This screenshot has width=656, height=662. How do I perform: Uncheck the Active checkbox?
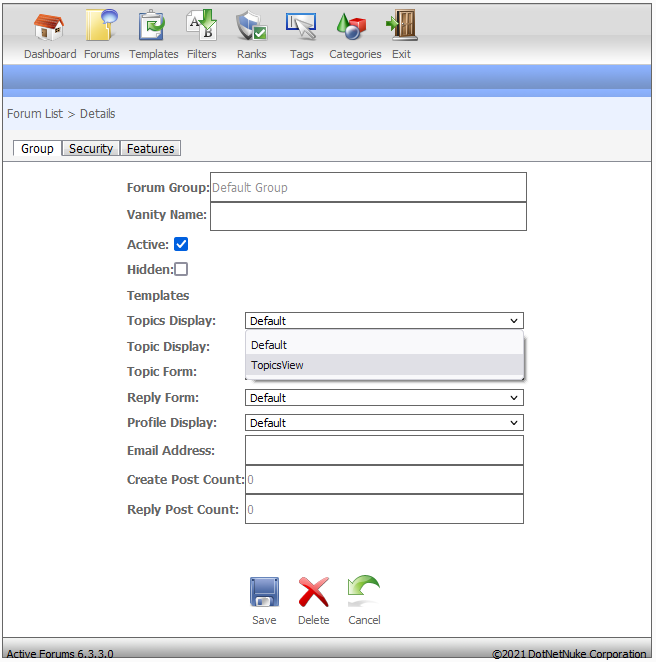tap(181, 244)
